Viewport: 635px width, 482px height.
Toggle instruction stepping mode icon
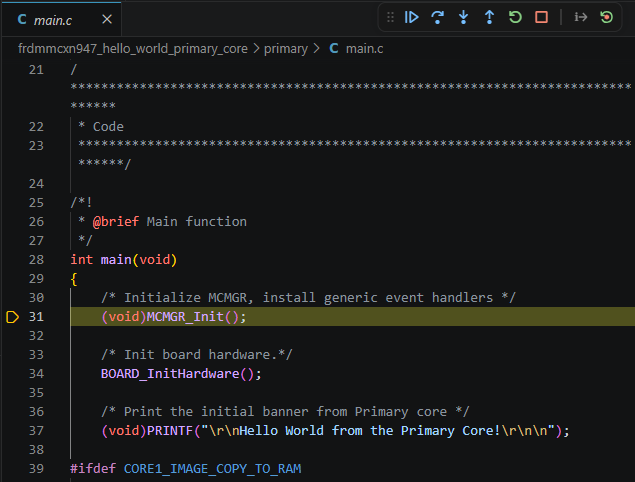(581, 17)
